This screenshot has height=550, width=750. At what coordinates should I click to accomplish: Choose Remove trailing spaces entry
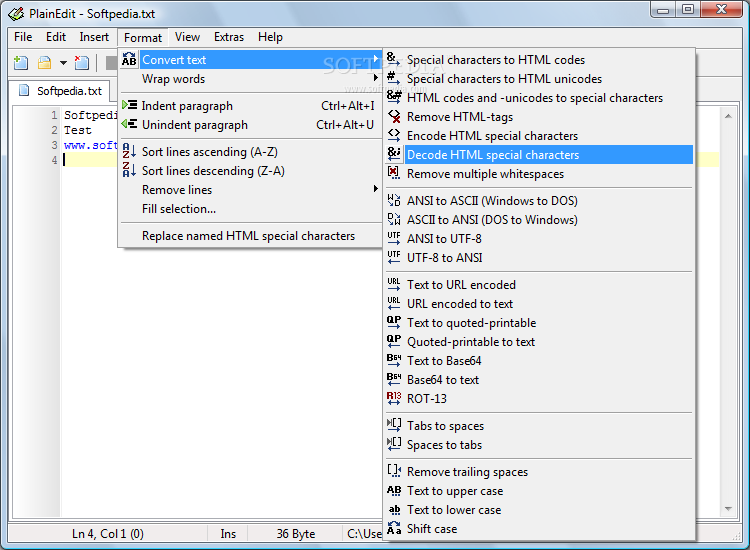(x=539, y=472)
